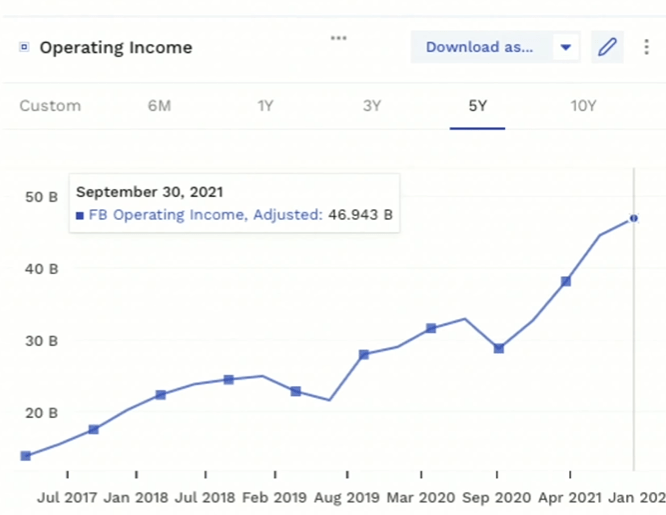Open the horizontal ellipsis menu above the chart
The height and width of the screenshot is (515, 666).
click(x=338, y=38)
